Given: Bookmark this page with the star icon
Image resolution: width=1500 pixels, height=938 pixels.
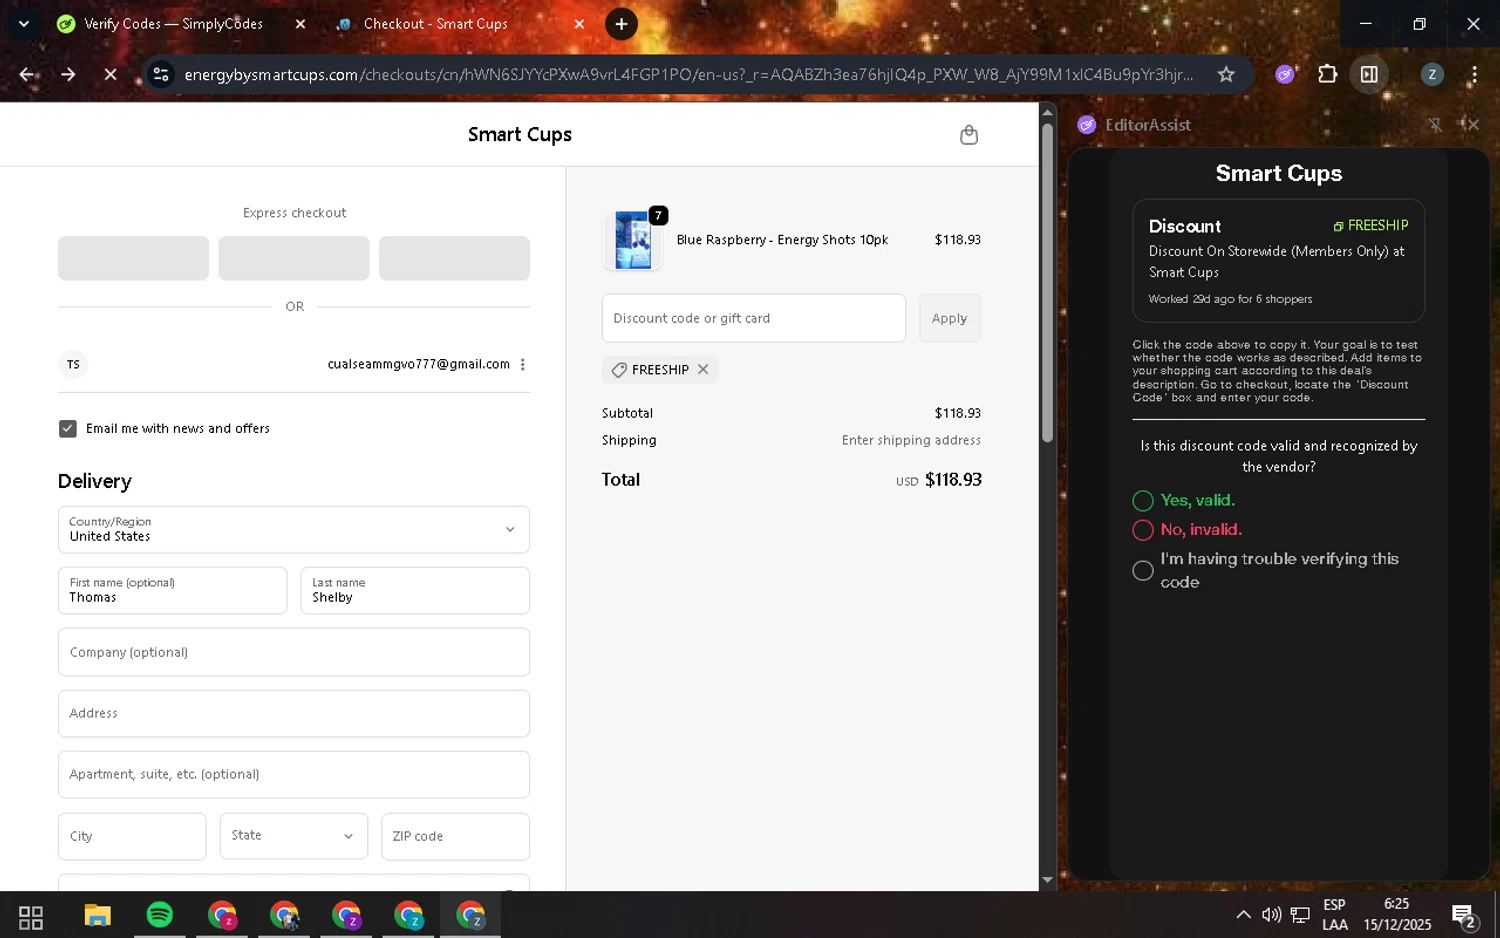Looking at the screenshot, I should [x=1226, y=75].
